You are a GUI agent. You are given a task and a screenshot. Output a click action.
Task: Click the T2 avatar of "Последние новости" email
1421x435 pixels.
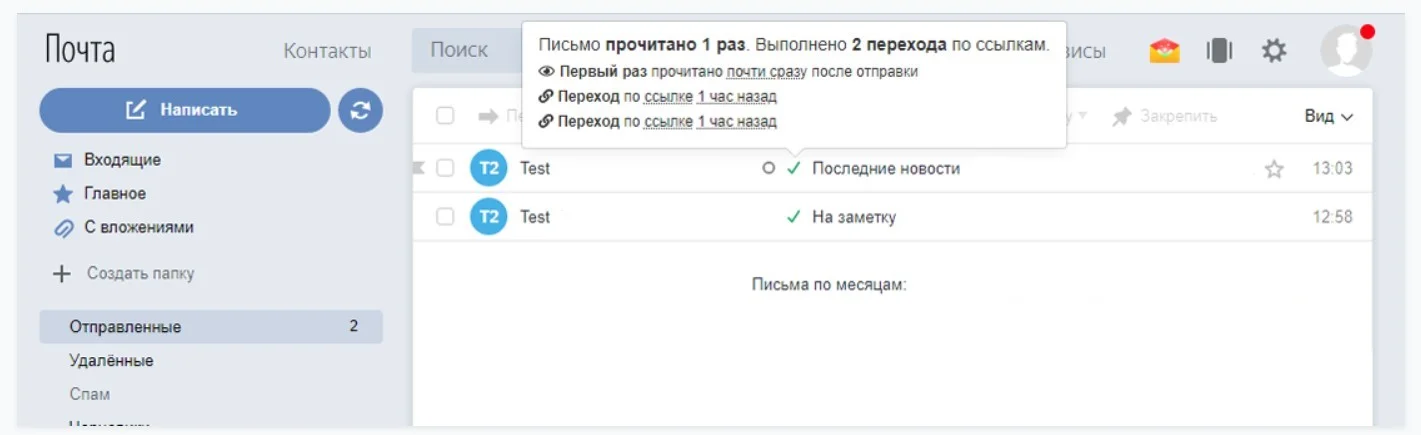(x=488, y=169)
